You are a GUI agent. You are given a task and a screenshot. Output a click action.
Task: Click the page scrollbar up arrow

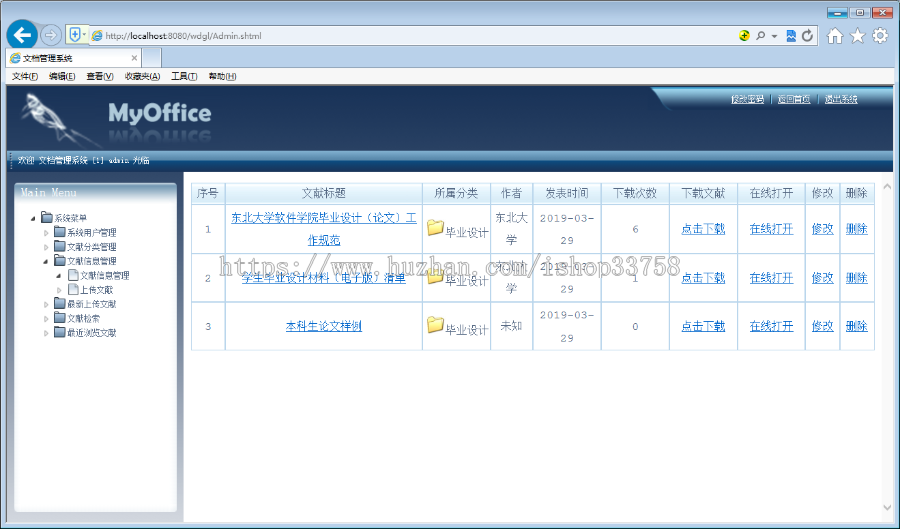(887, 186)
